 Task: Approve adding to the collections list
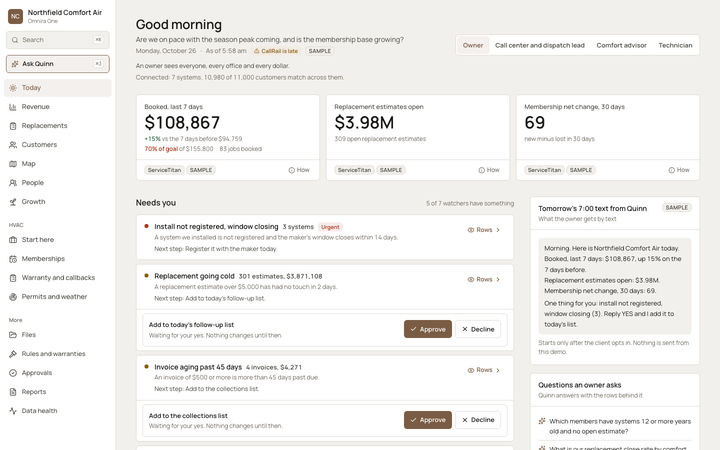428,420
